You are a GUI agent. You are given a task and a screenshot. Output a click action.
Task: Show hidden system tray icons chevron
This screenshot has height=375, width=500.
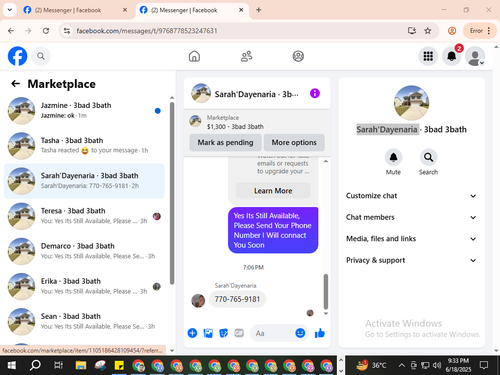402,366
